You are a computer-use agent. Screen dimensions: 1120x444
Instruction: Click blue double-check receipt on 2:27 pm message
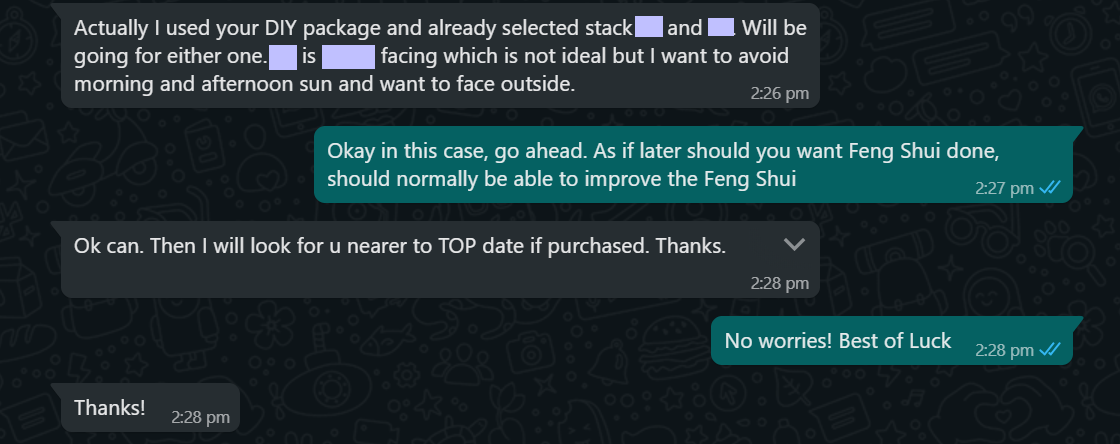[x=1050, y=188]
